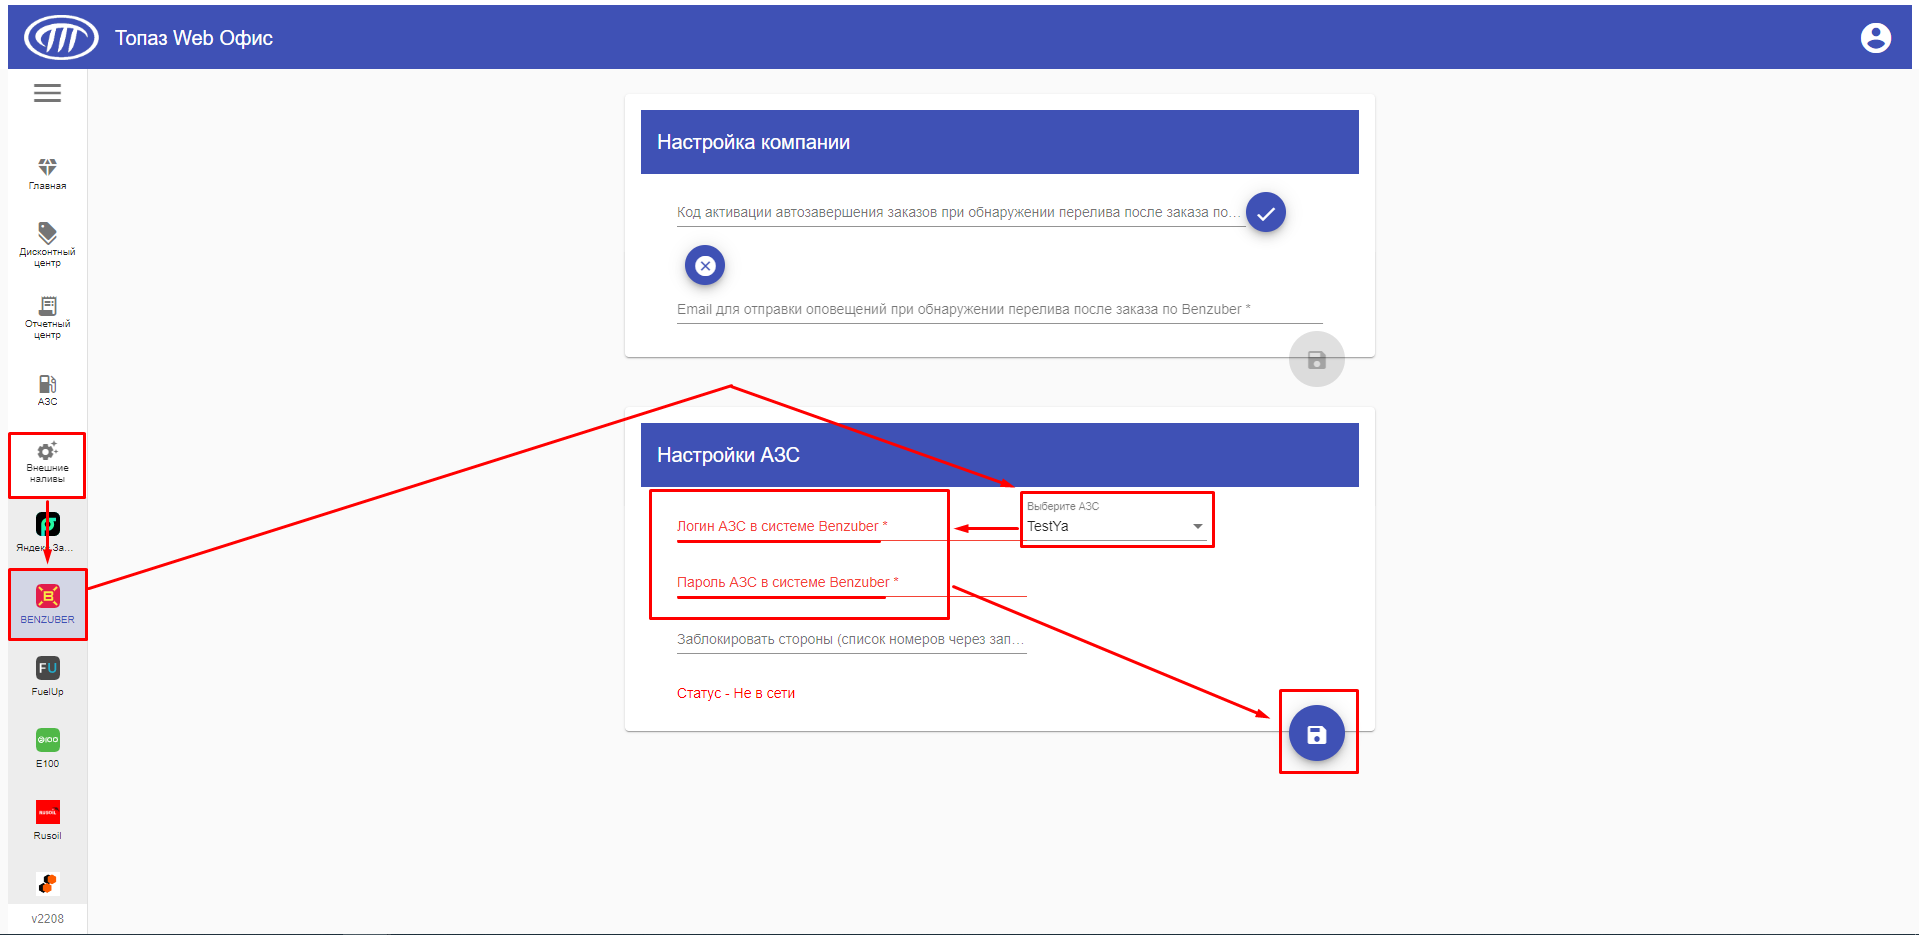Save АЗС settings with blue save button
The height and width of the screenshot is (935, 1919).
pos(1317,733)
